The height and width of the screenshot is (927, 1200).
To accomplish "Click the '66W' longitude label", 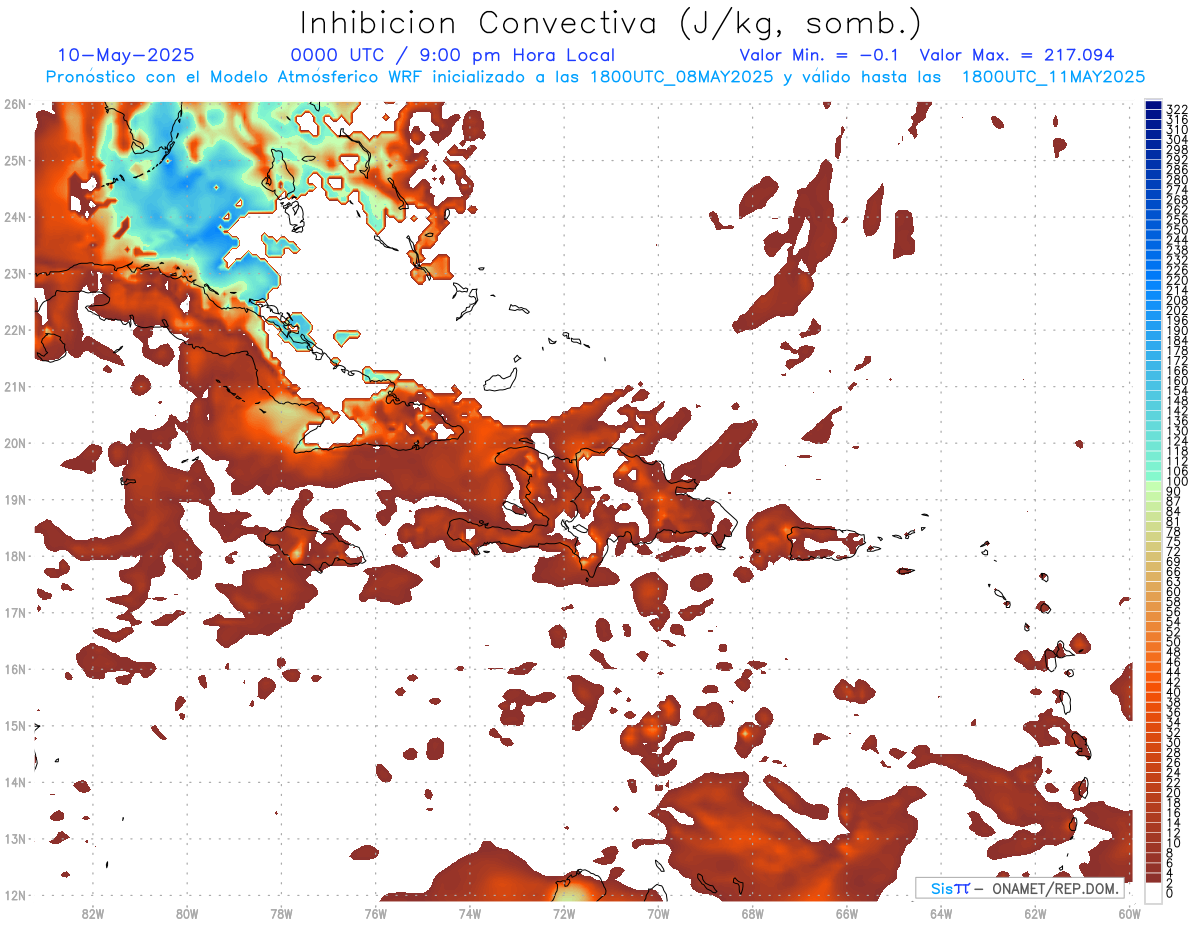I will tap(847, 913).
